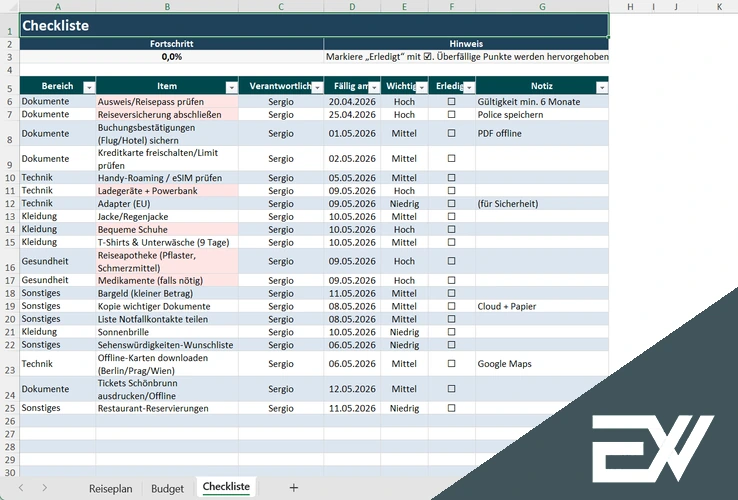
Task: Click the next sheet navigation arrow
Action: pyautogui.click(x=46, y=488)
